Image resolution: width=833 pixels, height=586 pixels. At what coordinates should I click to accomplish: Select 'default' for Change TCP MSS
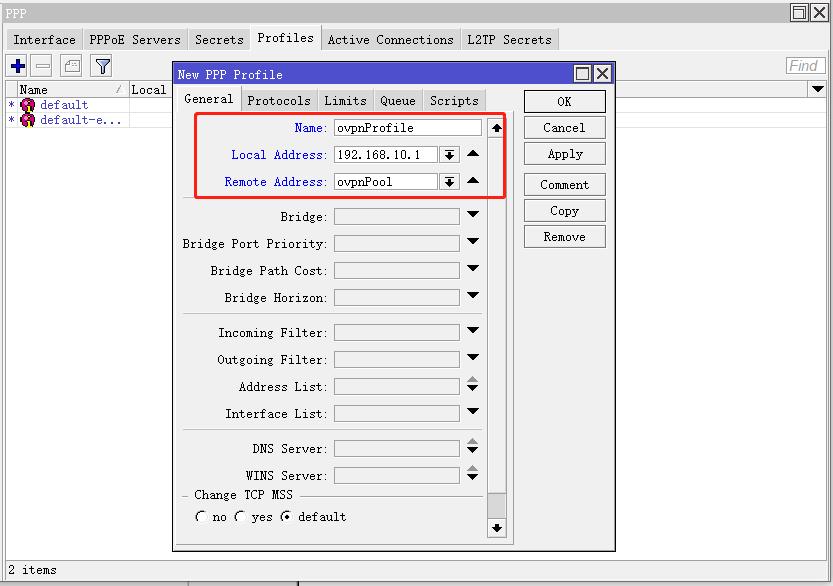coord(287,517)
